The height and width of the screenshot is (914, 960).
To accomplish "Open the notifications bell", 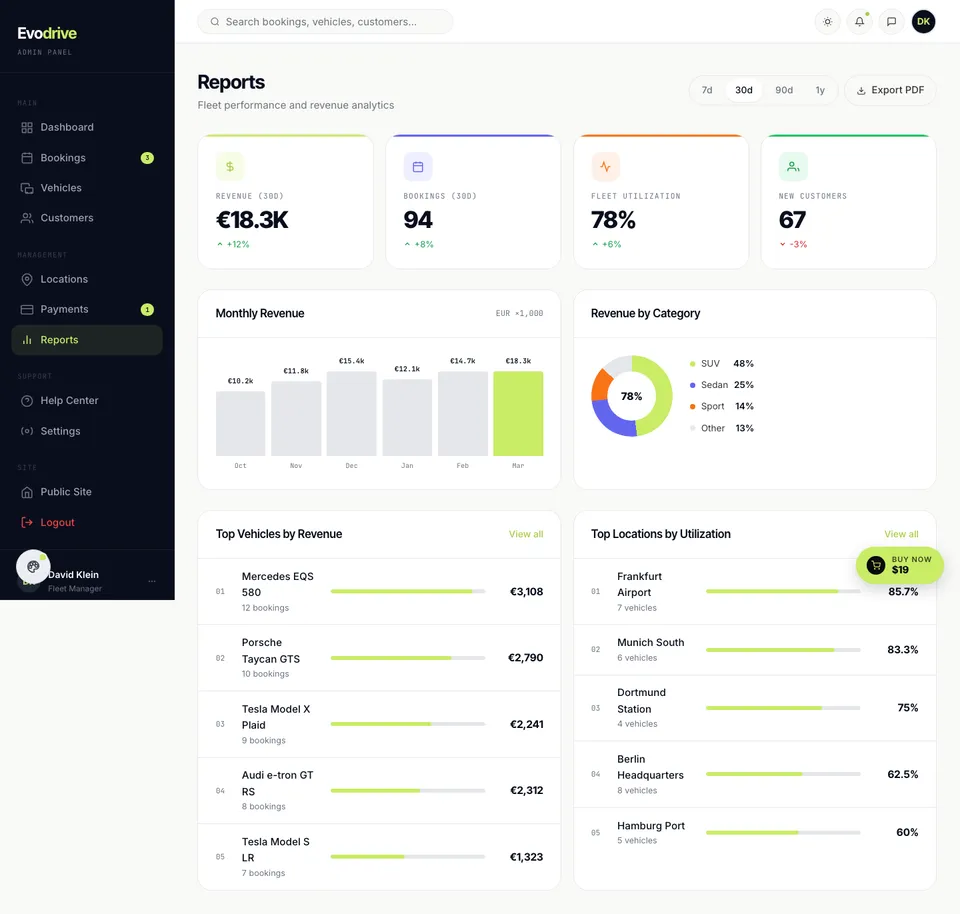I will tap(860, 22).
